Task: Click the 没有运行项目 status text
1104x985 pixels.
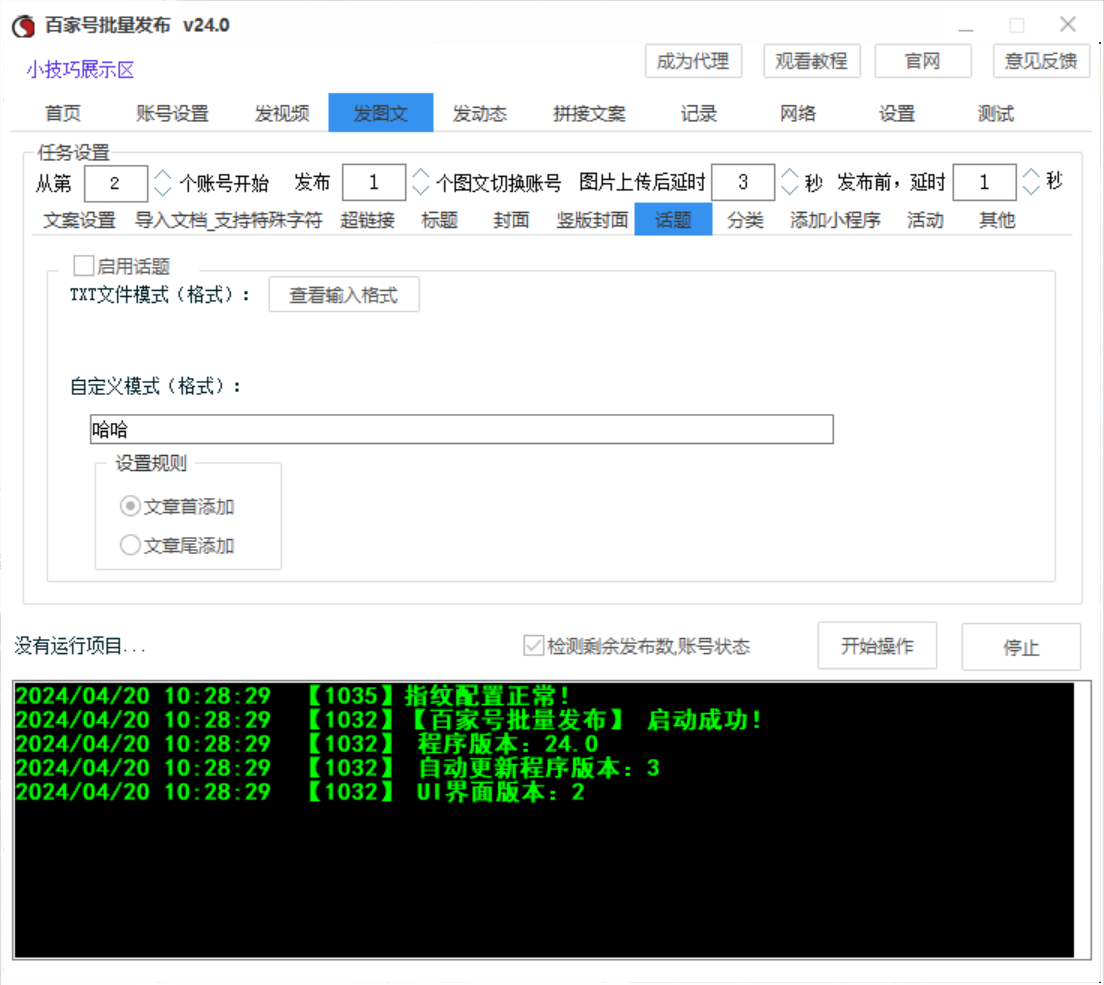Action: pos(80,646)
